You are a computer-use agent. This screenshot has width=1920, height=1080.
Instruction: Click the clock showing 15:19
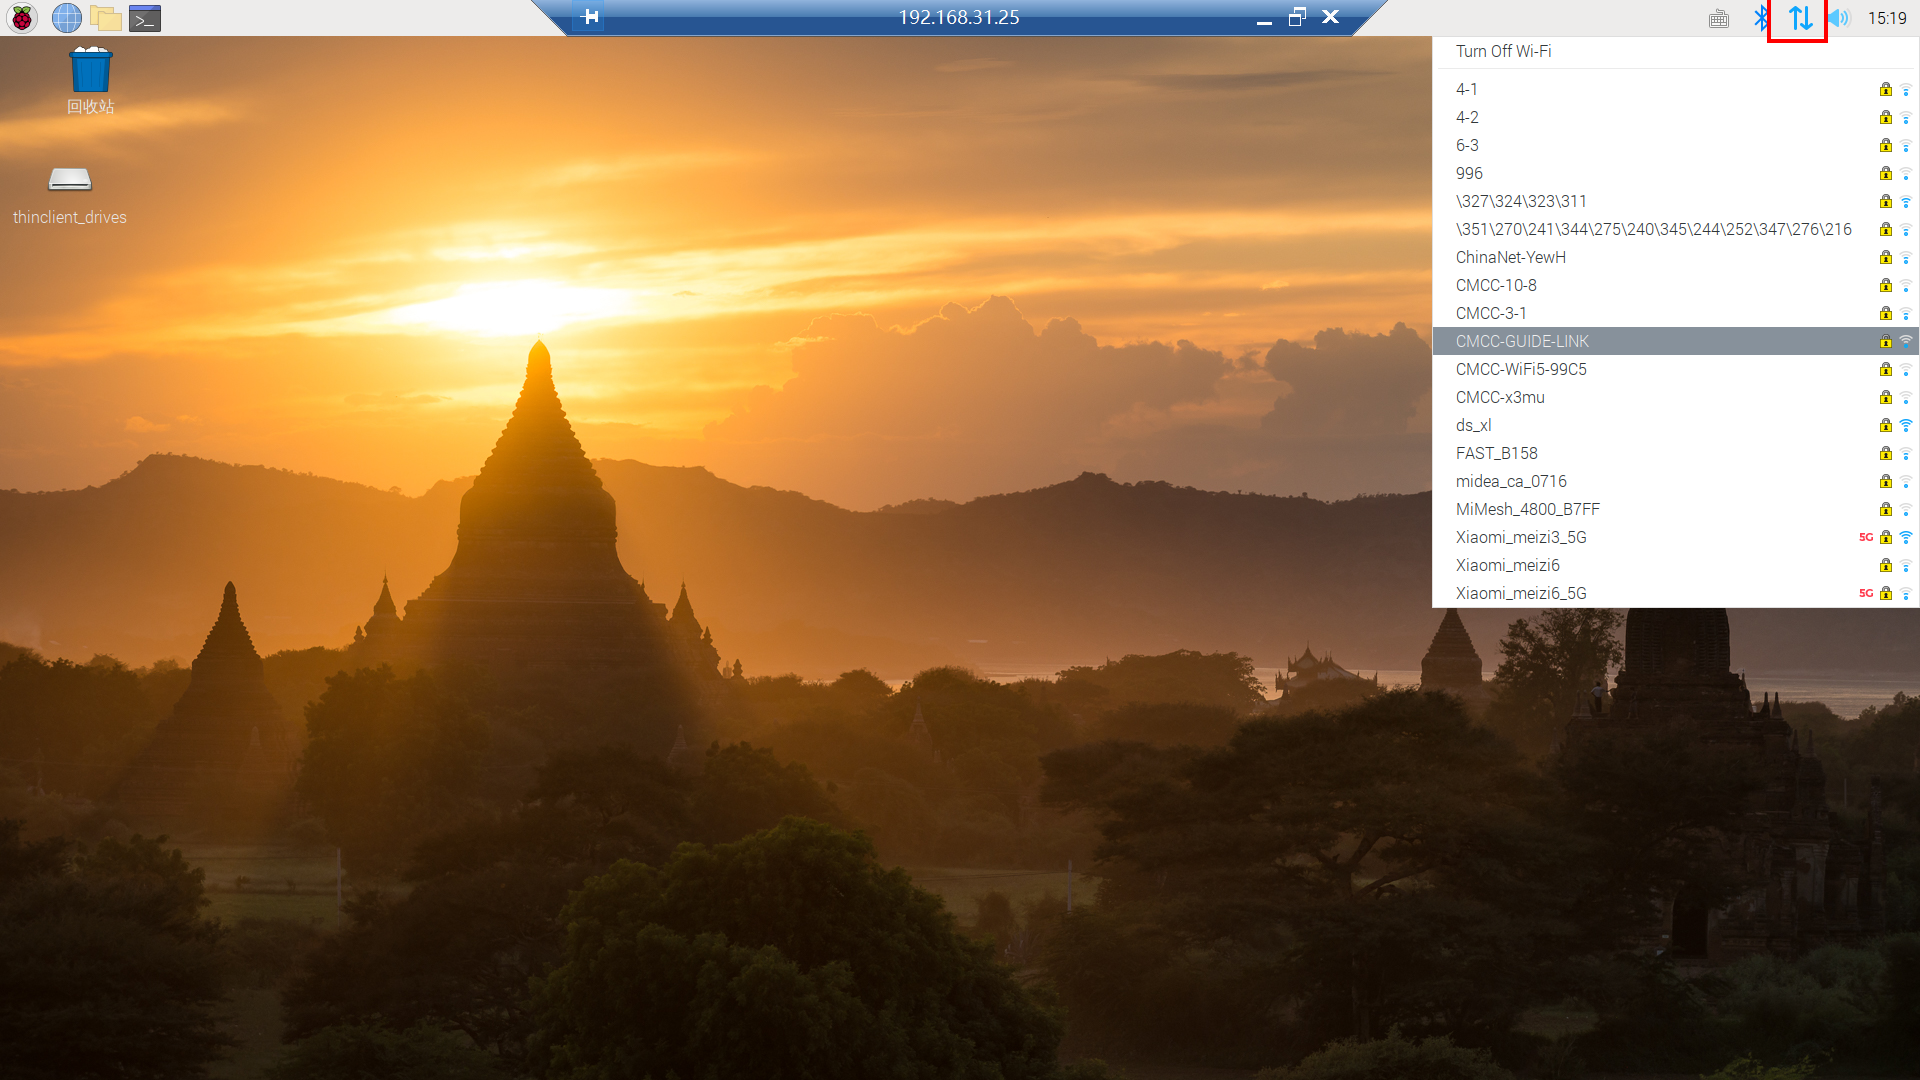click(1887, 18)
